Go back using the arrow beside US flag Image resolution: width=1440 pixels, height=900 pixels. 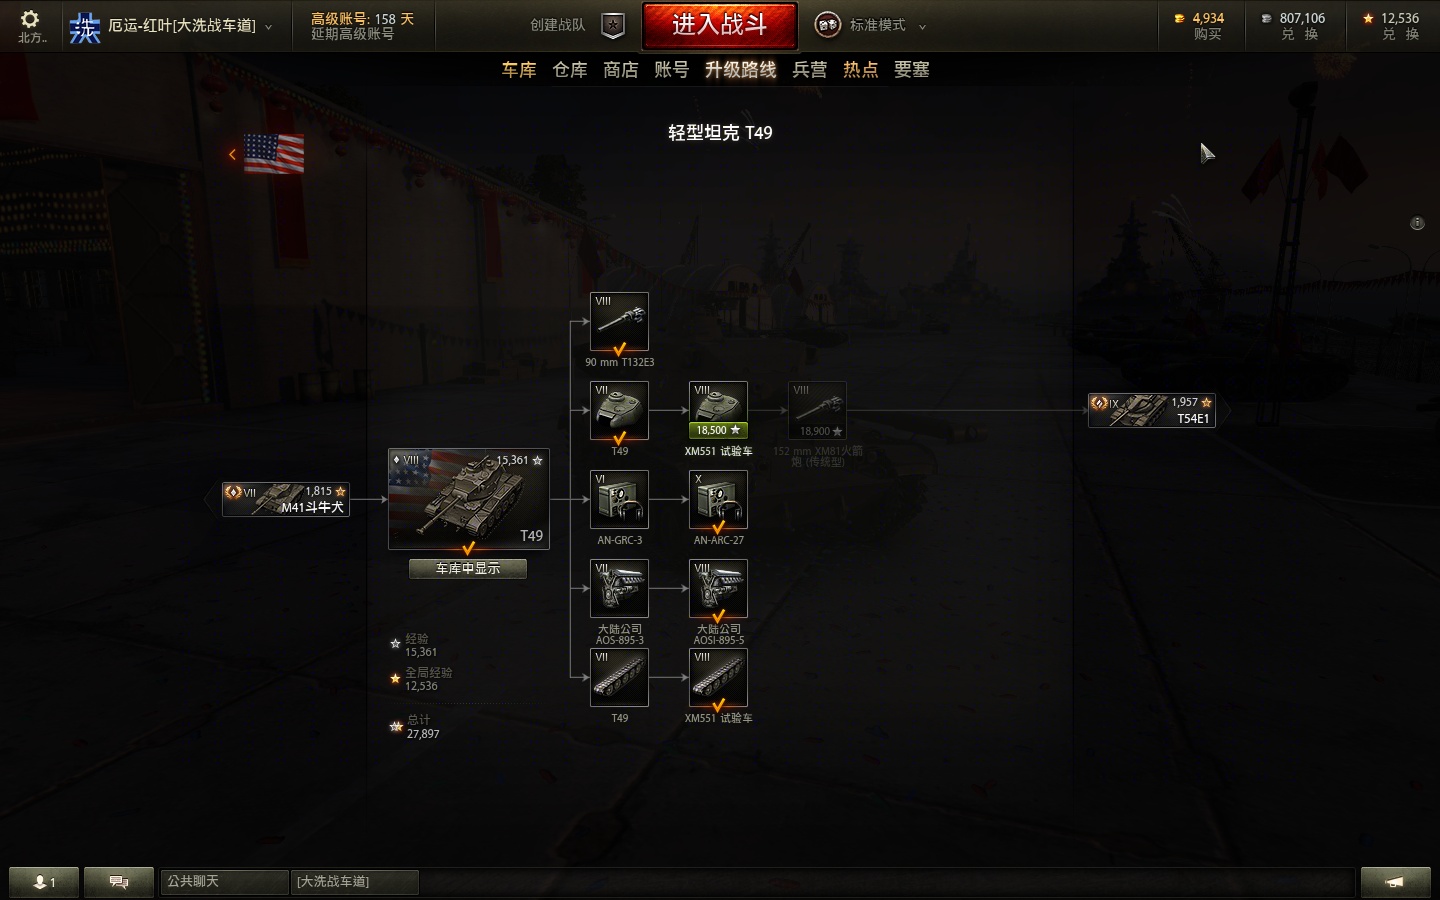232,154
